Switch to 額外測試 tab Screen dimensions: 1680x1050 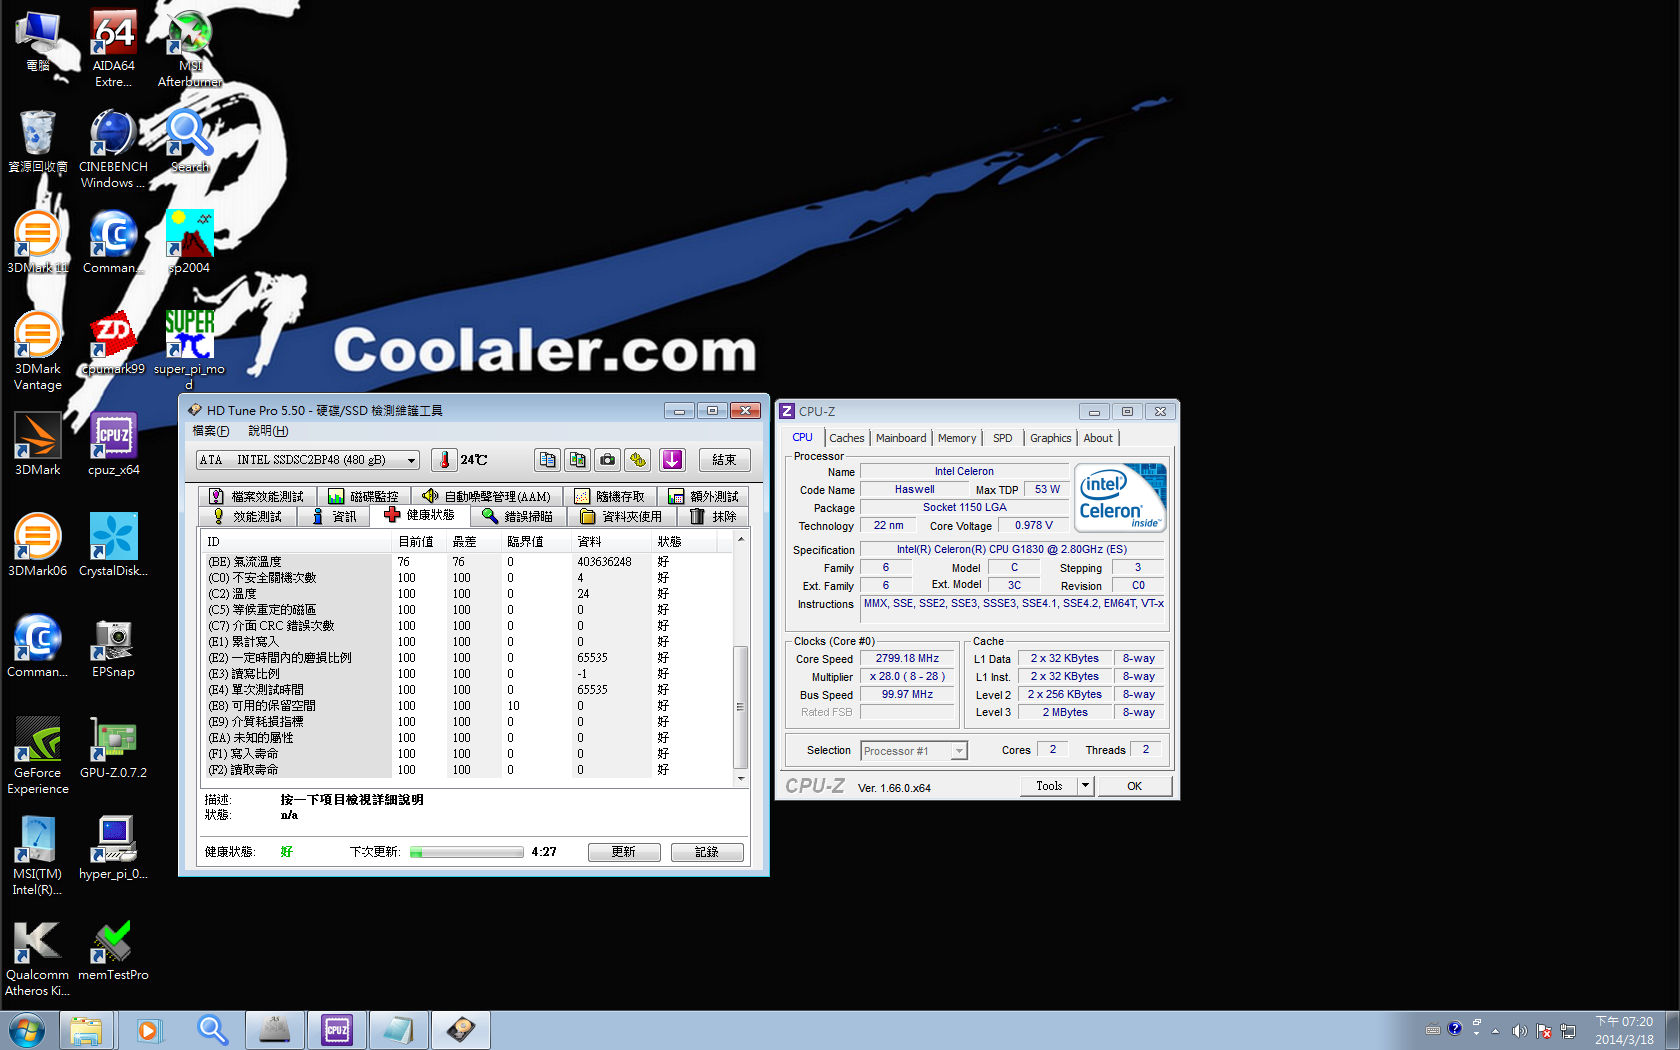coord(703,496)
